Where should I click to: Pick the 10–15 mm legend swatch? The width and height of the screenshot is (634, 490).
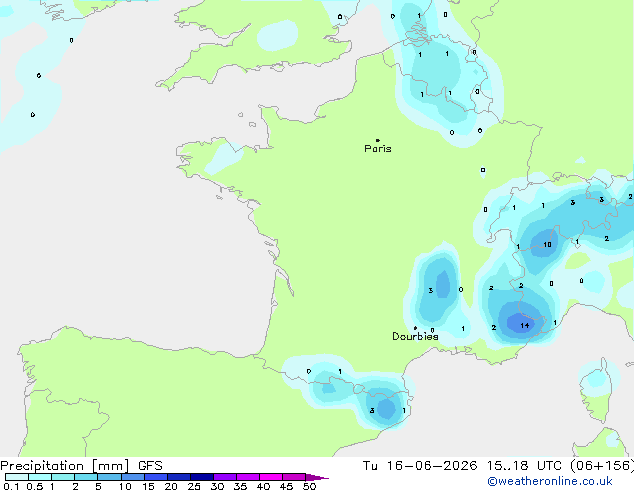132,477
